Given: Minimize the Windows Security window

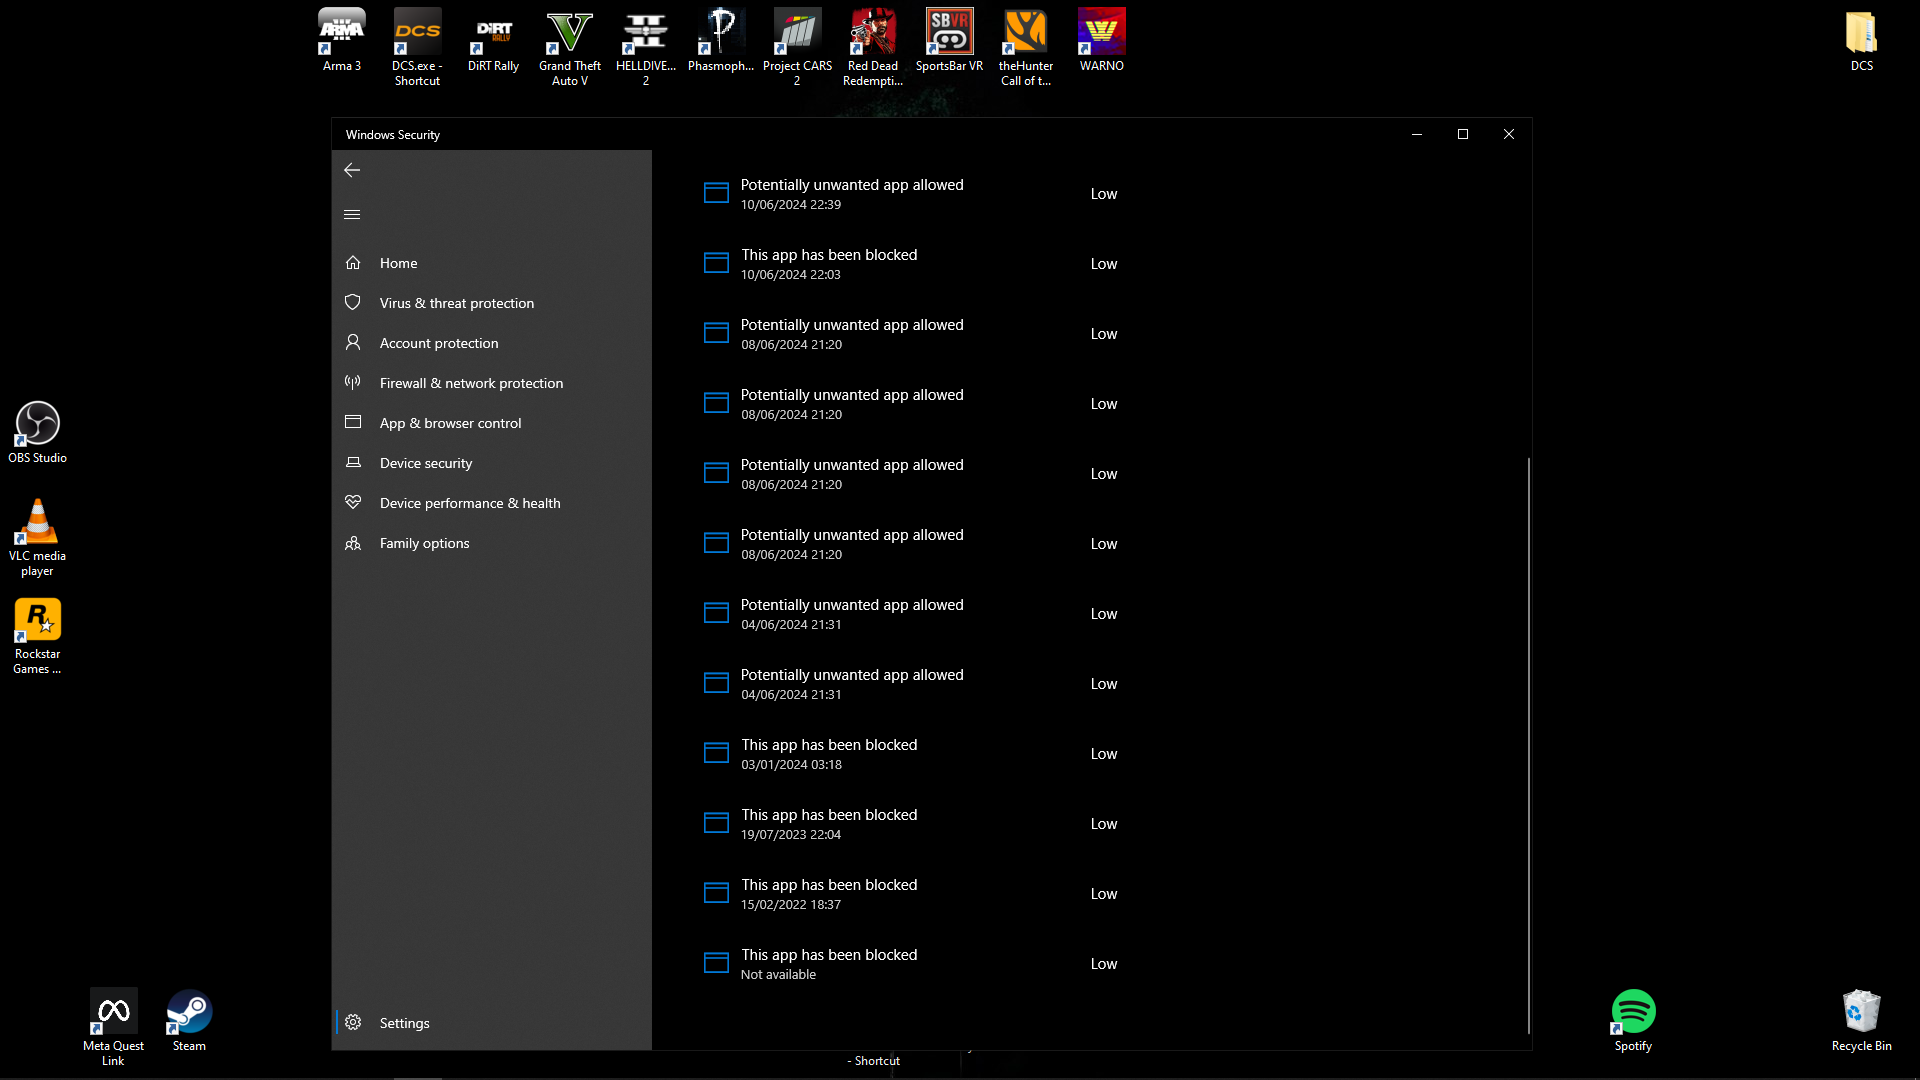Looking at the screenshot, I should 1417,134.
